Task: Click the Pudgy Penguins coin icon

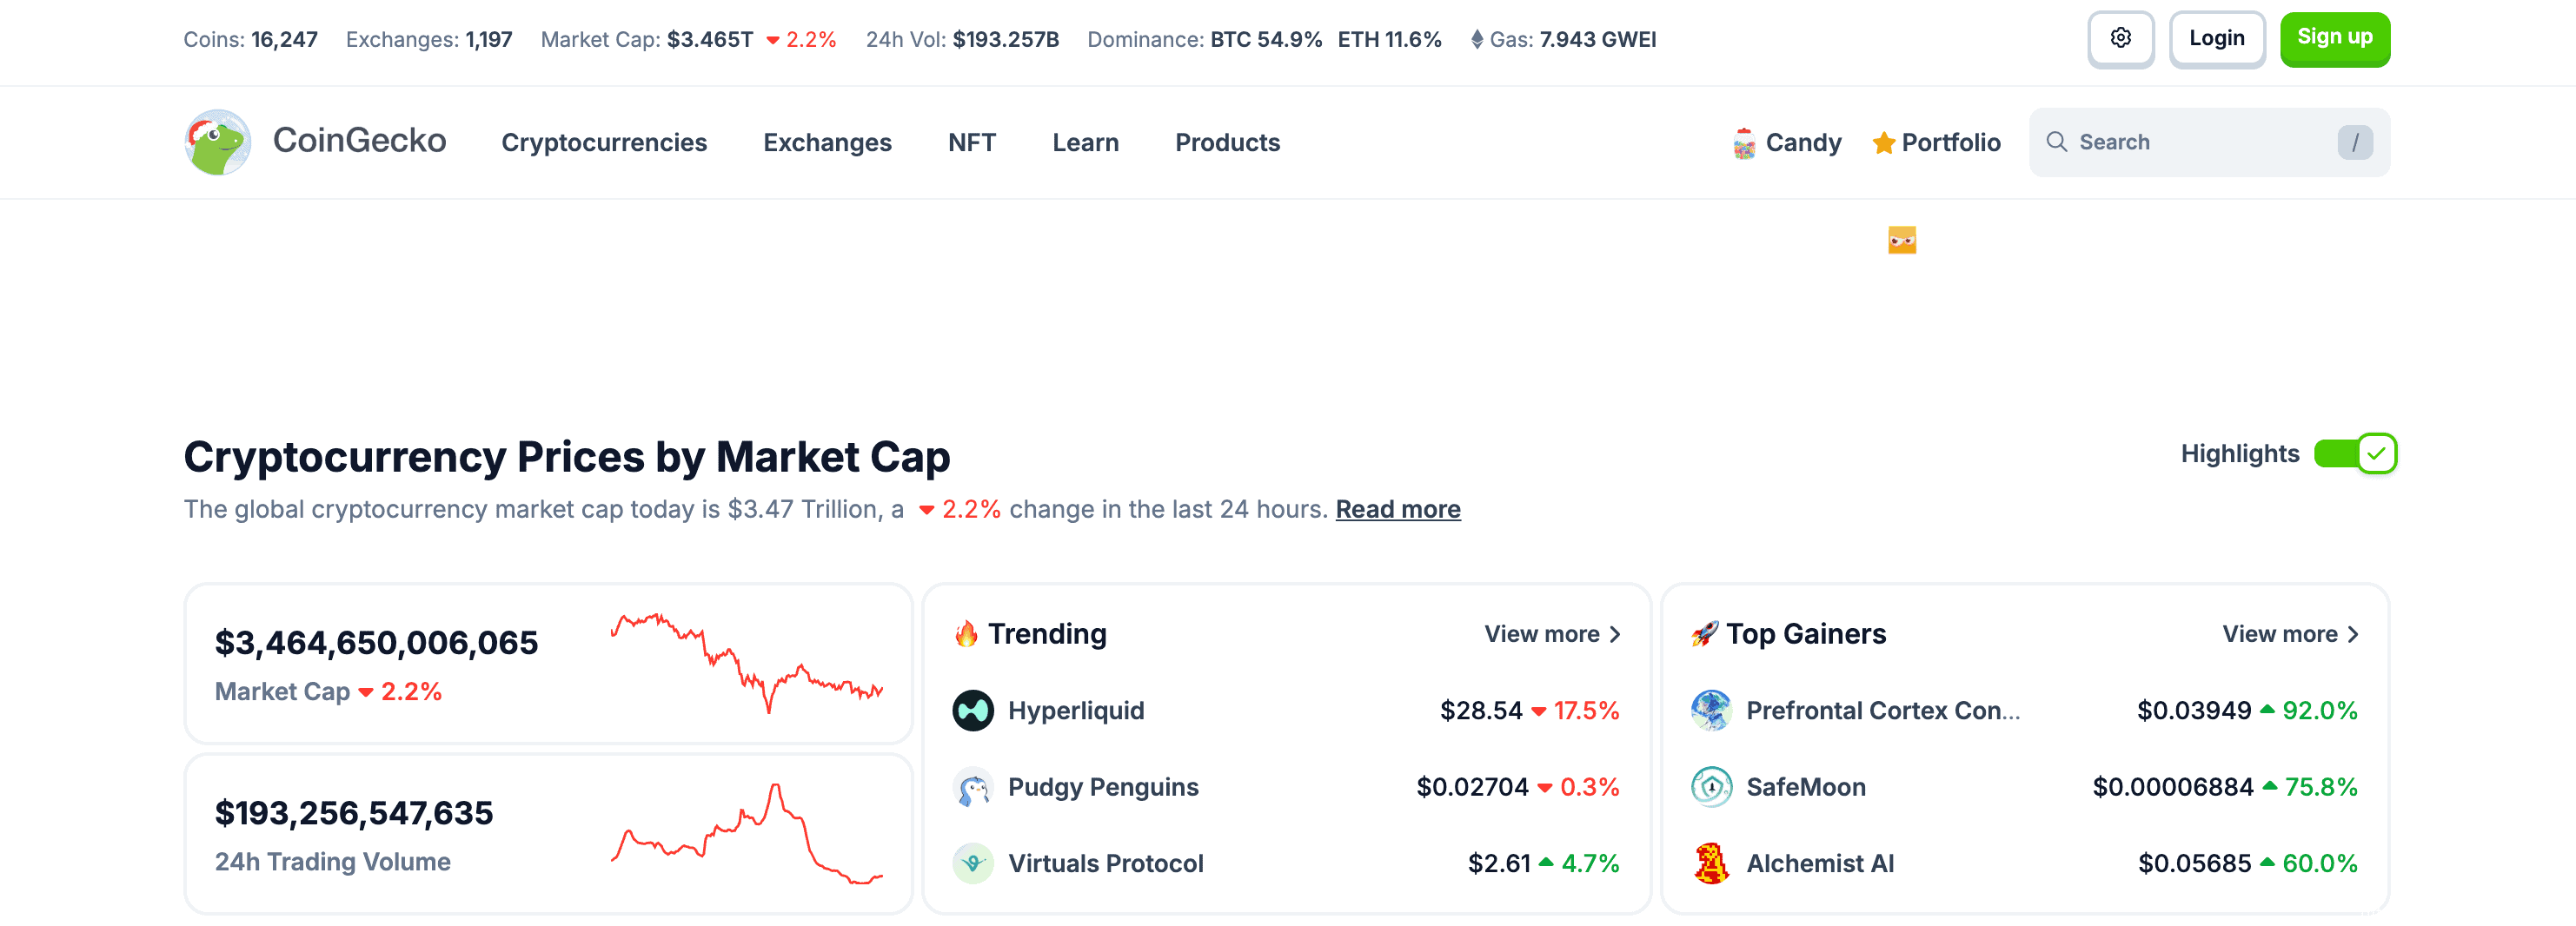Action: click(972, 787)
